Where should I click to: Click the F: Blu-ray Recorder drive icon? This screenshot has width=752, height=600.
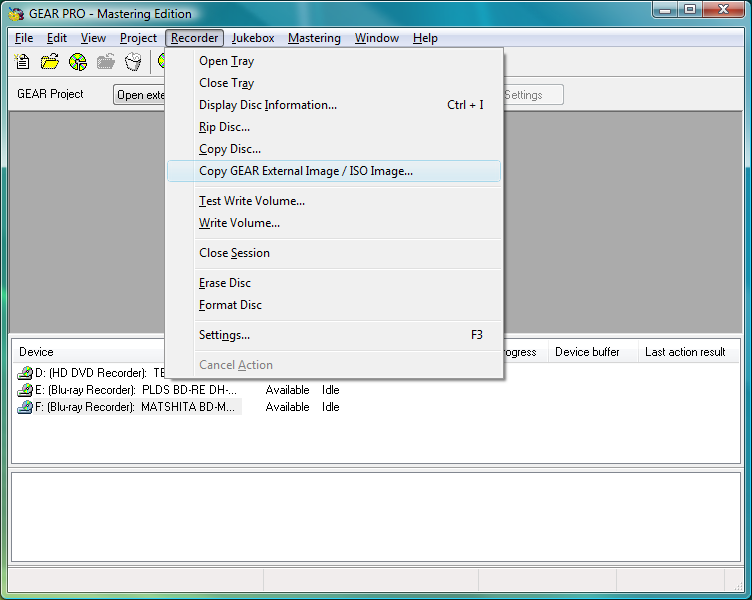(x=25, y=407)
